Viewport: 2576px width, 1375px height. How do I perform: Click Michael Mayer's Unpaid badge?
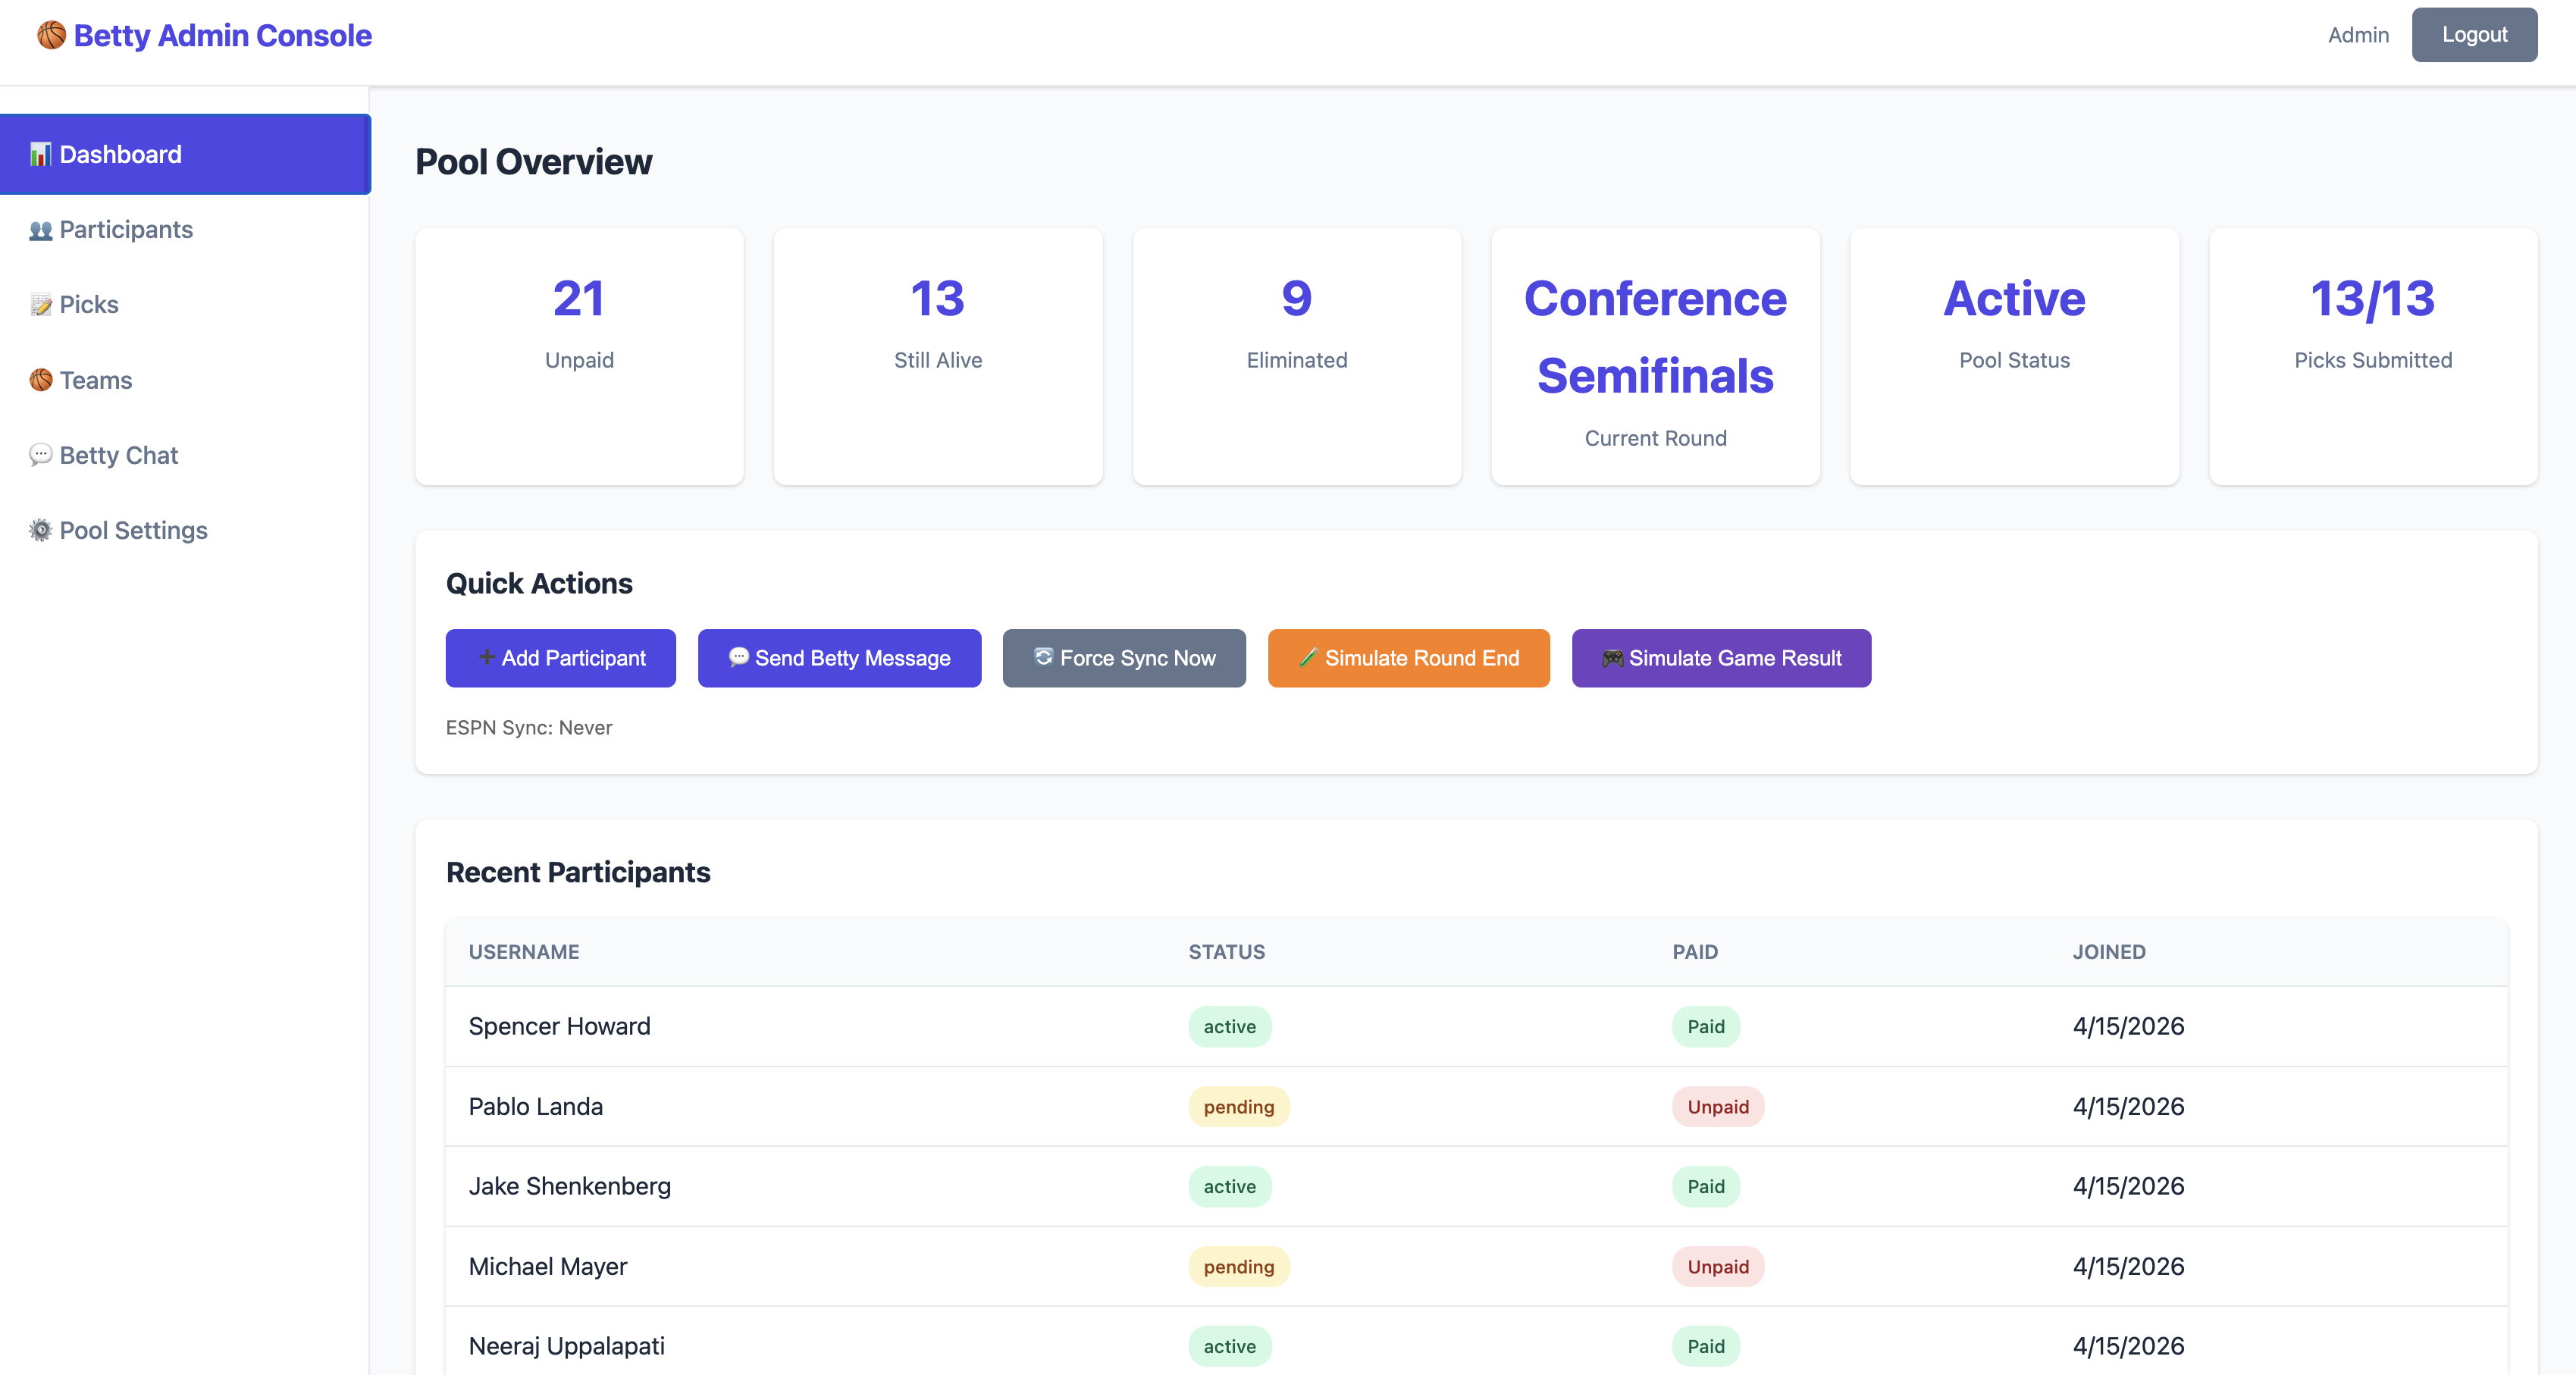coord(1718,1266)
